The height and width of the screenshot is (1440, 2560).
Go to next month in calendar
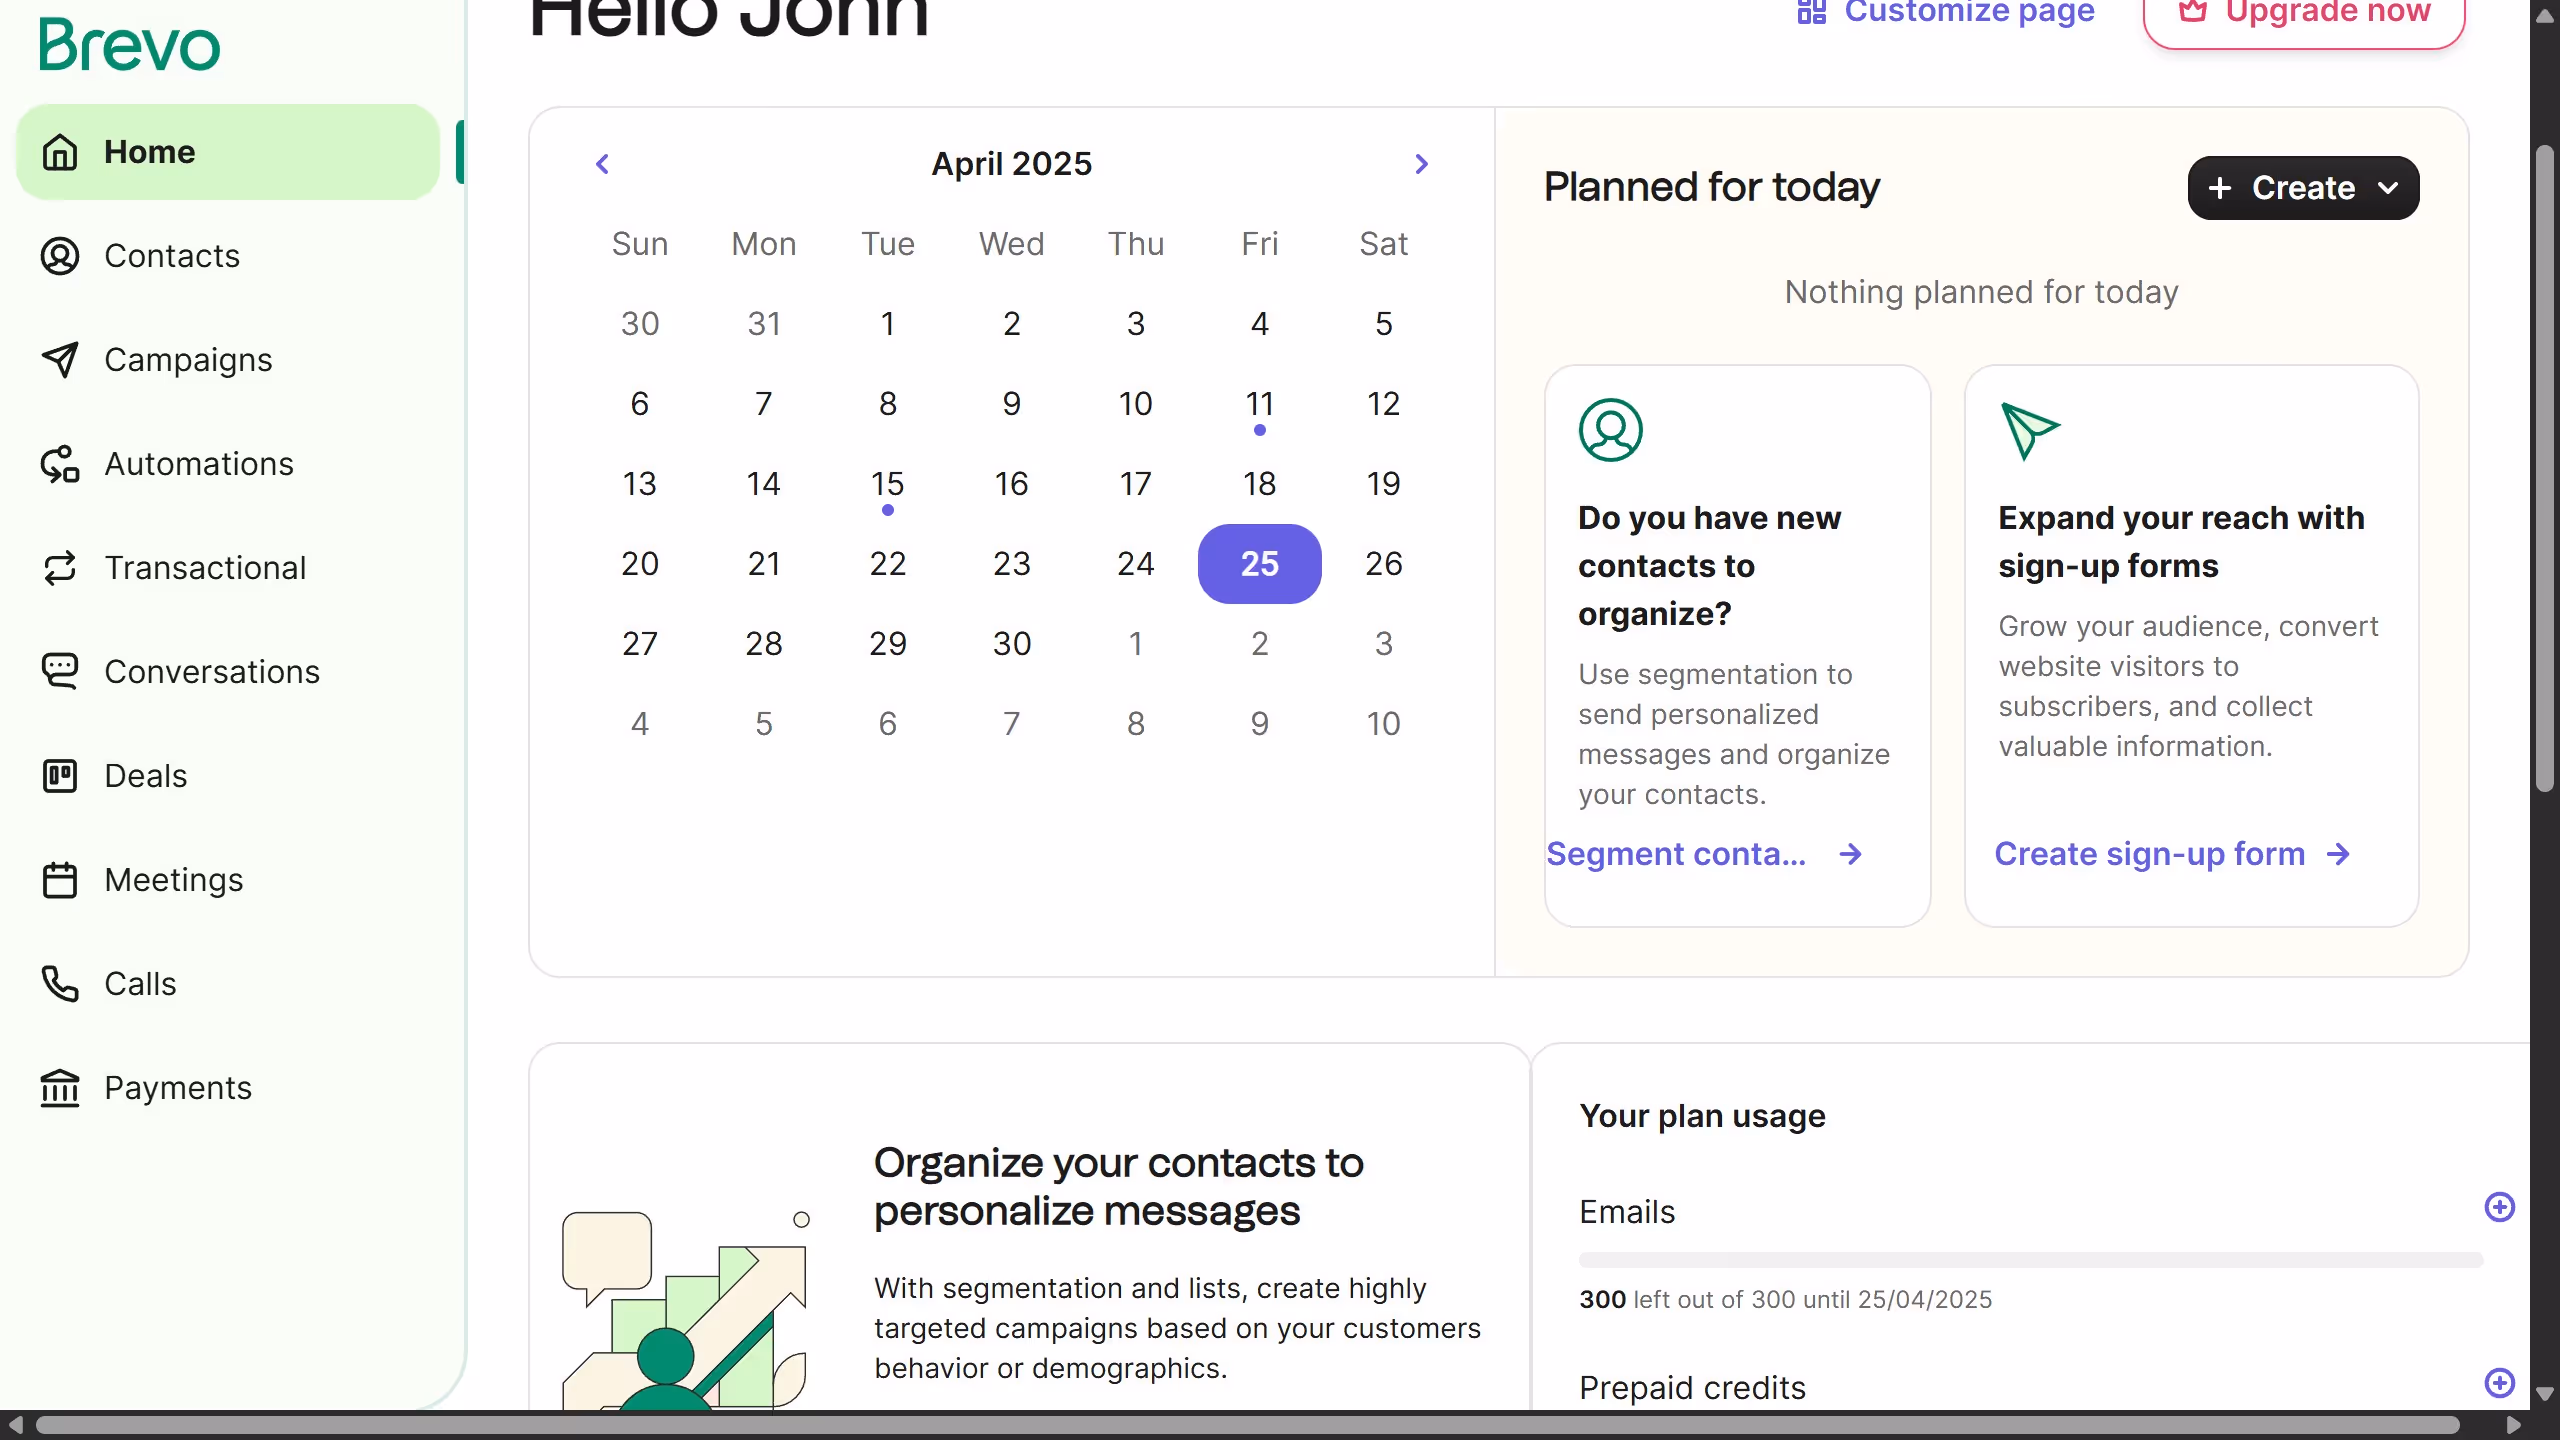click(1421, 164)
